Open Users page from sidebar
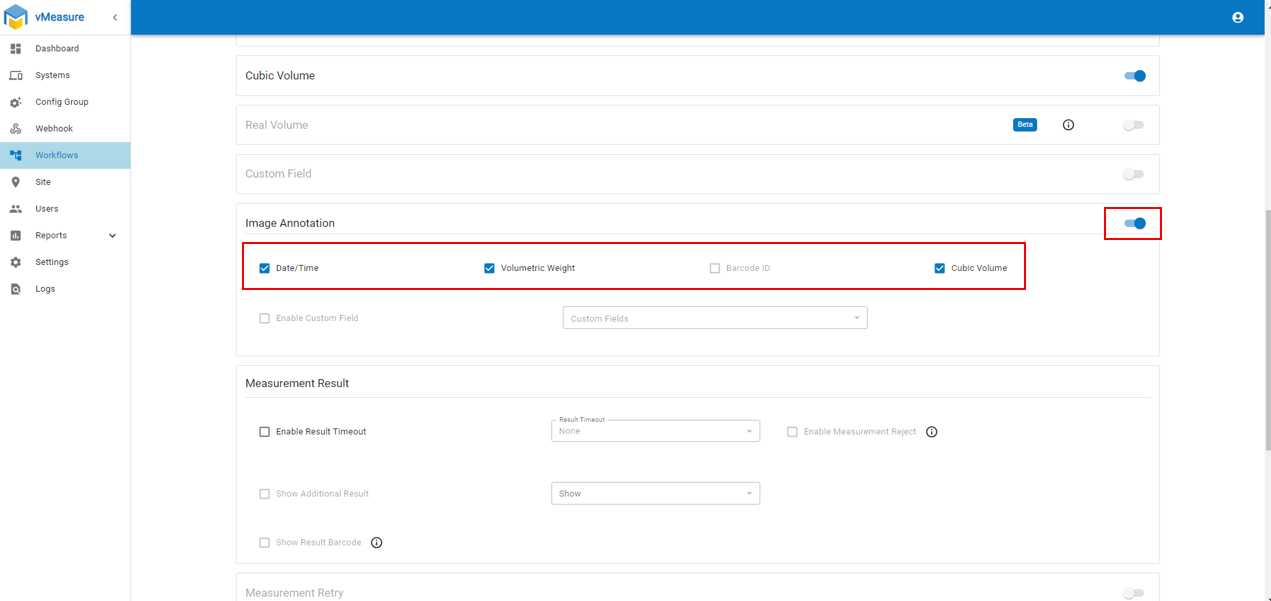This screenshot has width=1271, height=601. [47, 209]
